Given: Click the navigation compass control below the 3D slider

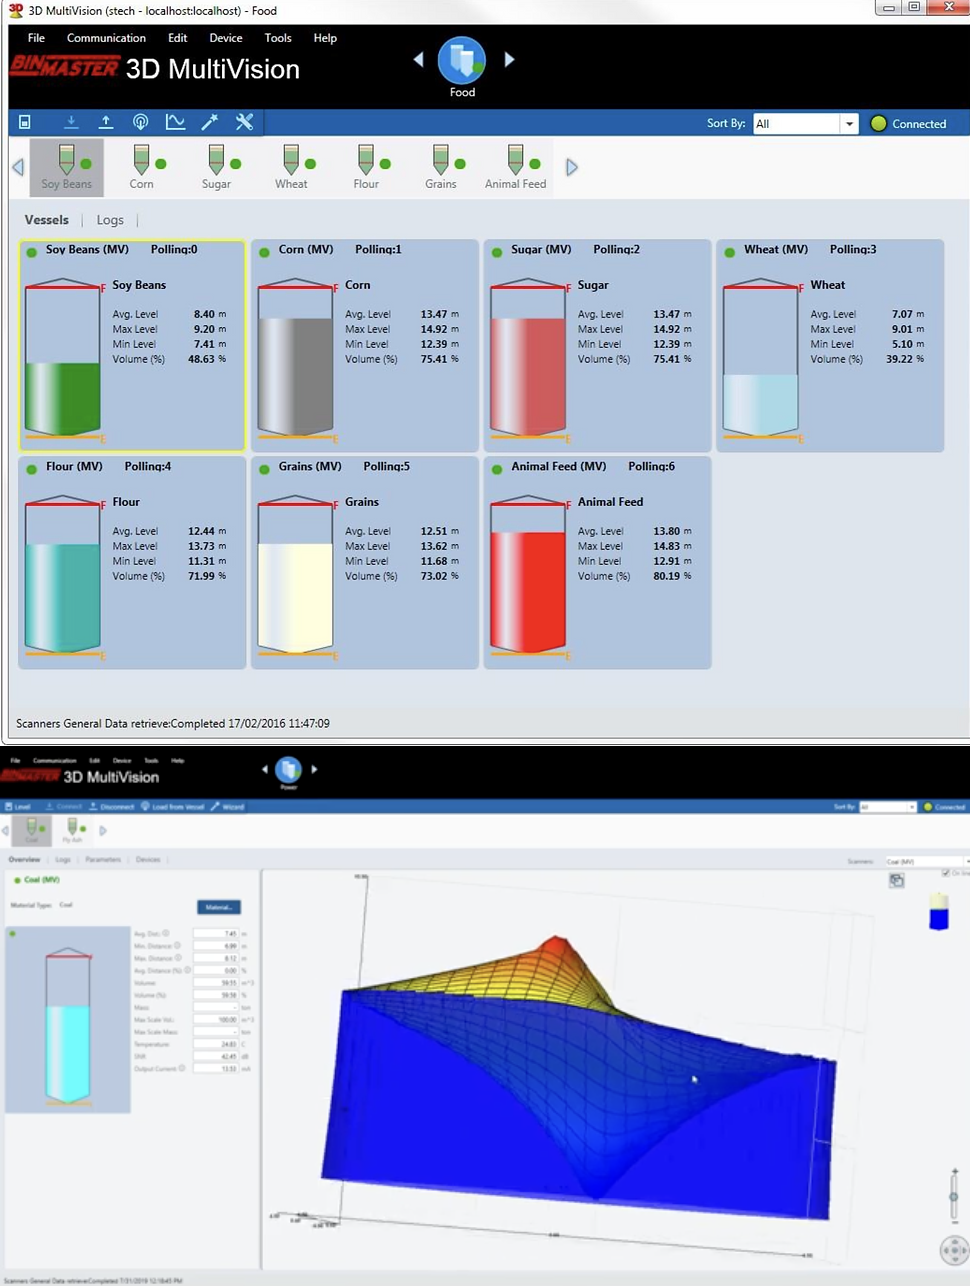Looking at the screenshot, I should coord(954,1250).
